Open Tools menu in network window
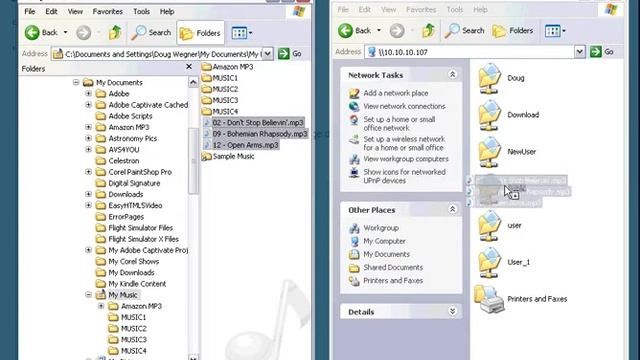640x360 pixels. (x=454, y=9)
